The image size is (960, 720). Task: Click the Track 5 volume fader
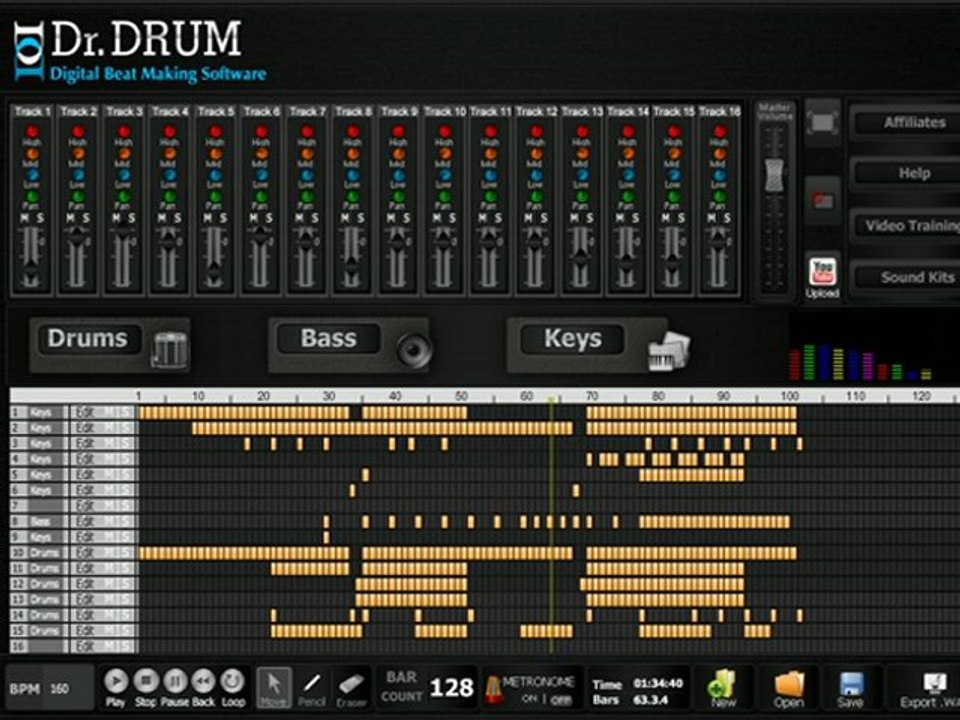pyautogui.click(x=214, y=272)
